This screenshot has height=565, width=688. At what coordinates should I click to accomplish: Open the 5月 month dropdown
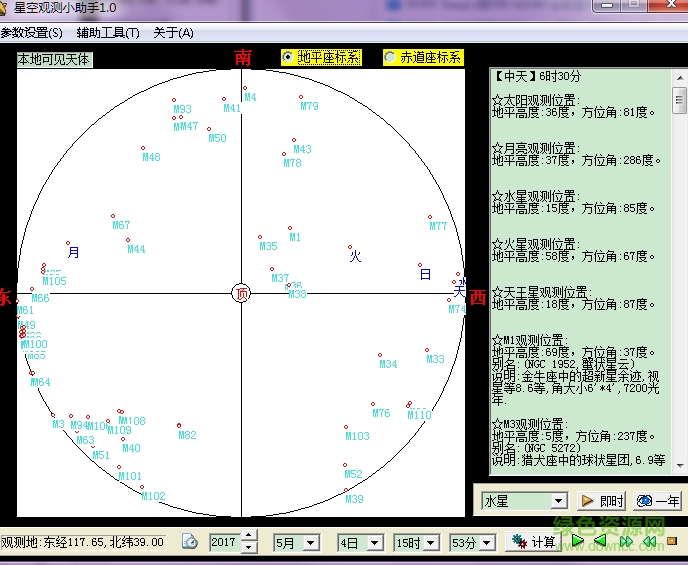pyautogui.click(x=310, y=543)
